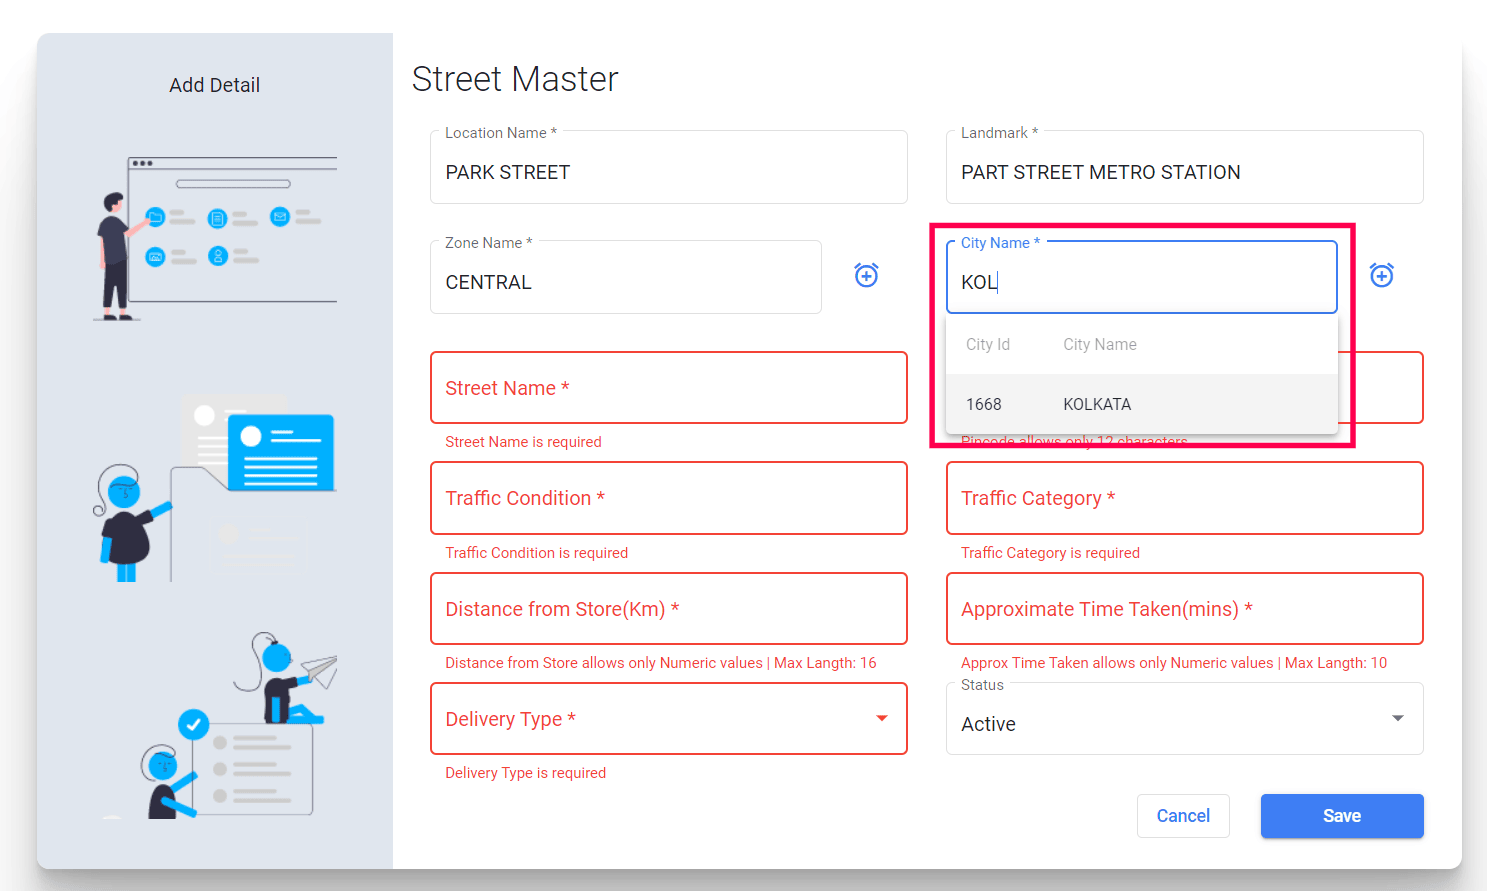Click the add icon beside Zone Name

tap(866, 275)
